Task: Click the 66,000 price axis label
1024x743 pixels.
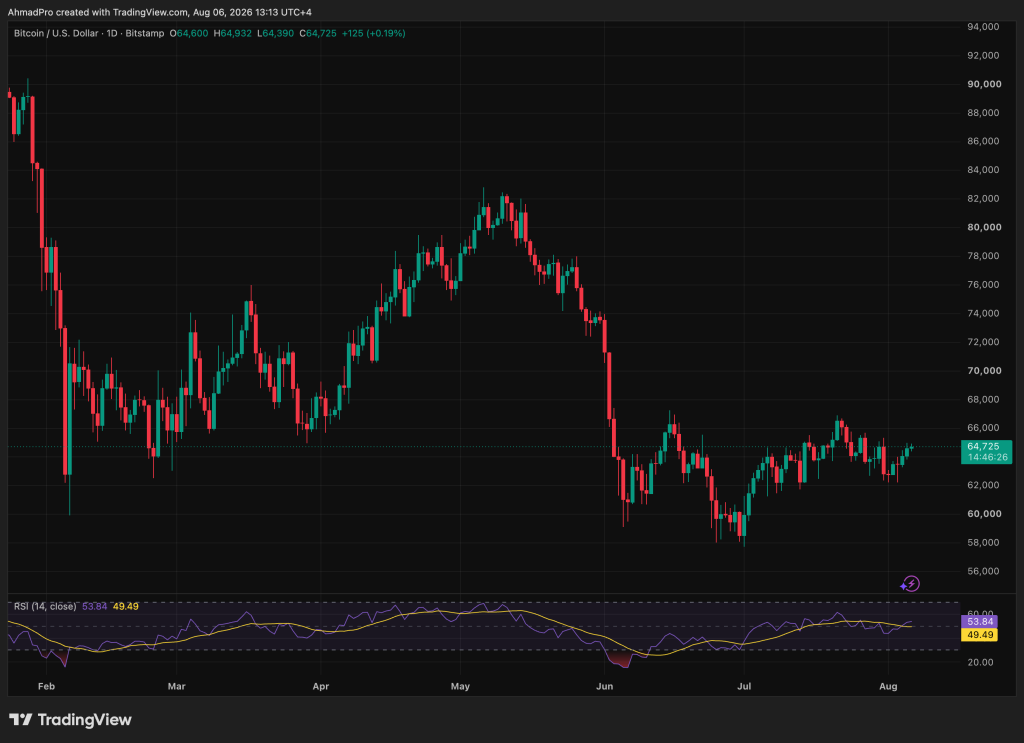Action: coord(983,428)
